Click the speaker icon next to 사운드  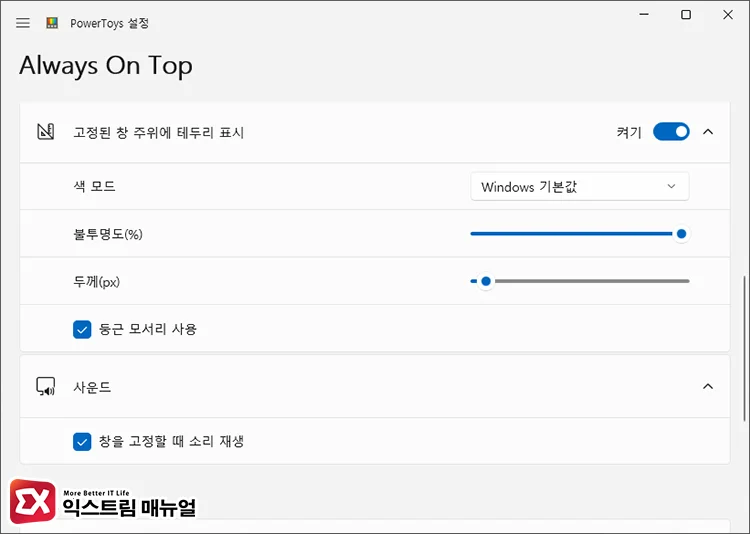click(x=45, y=386)
